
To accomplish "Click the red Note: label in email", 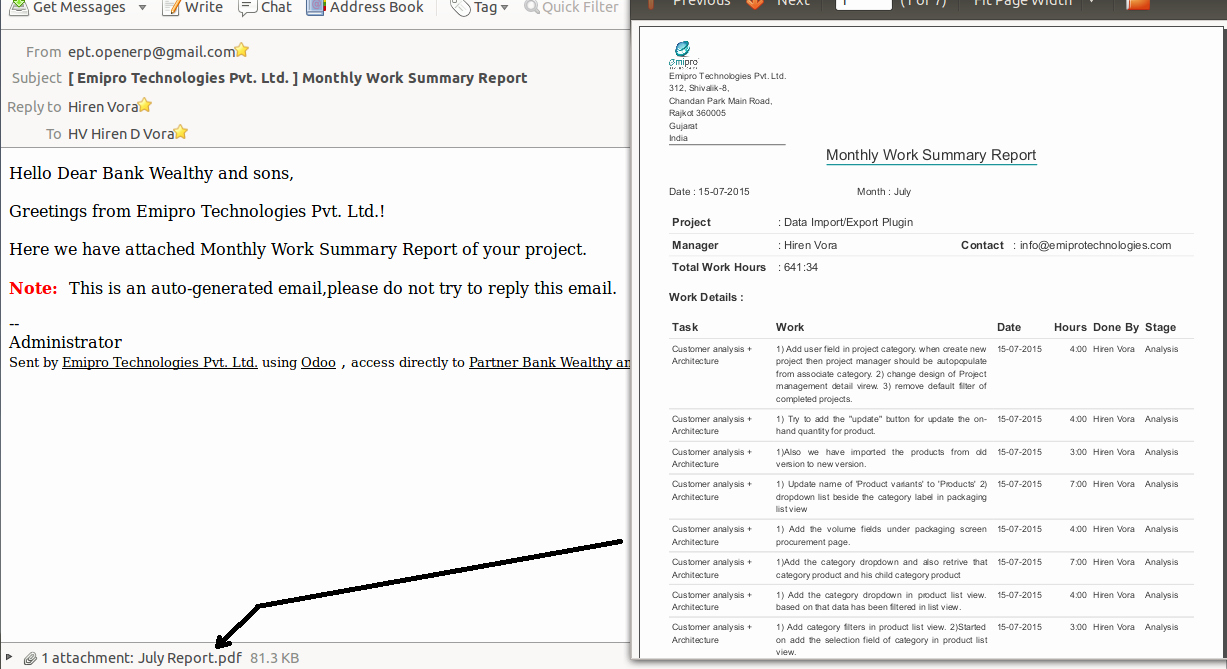I will [x=33, y=288].
